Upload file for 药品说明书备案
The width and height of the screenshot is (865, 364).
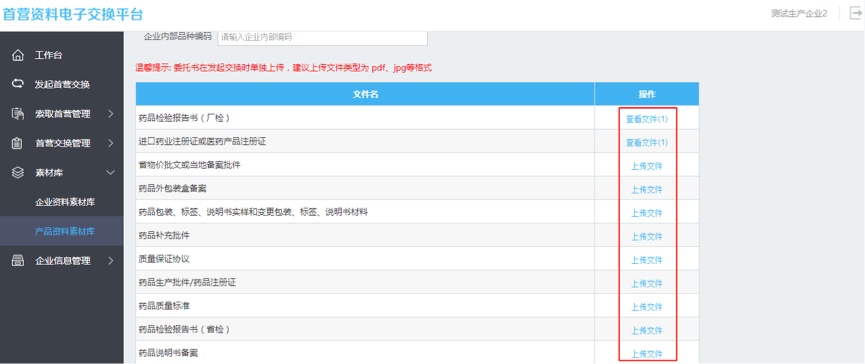[x=647, y=354]
